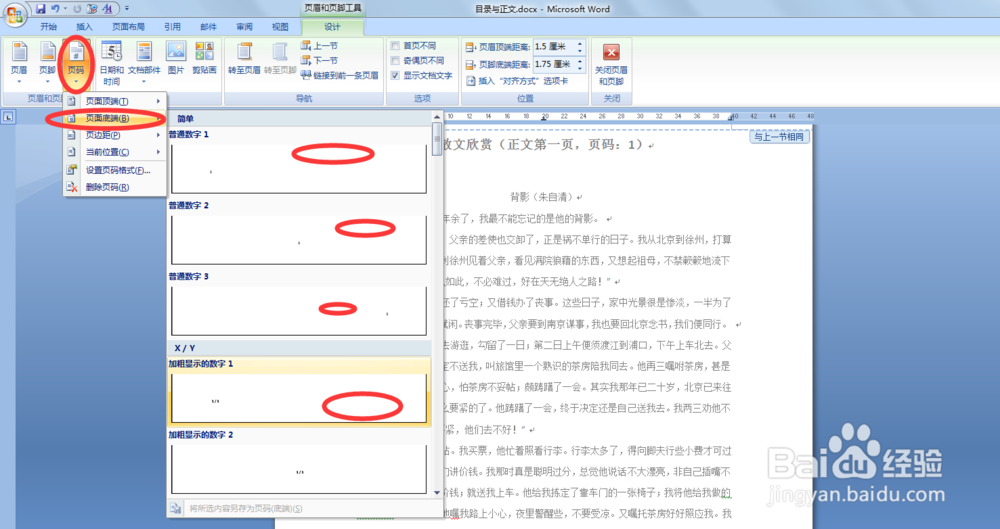Choose 删除页码(R) menu entry
1000x529 pixels.
[115, 188]
